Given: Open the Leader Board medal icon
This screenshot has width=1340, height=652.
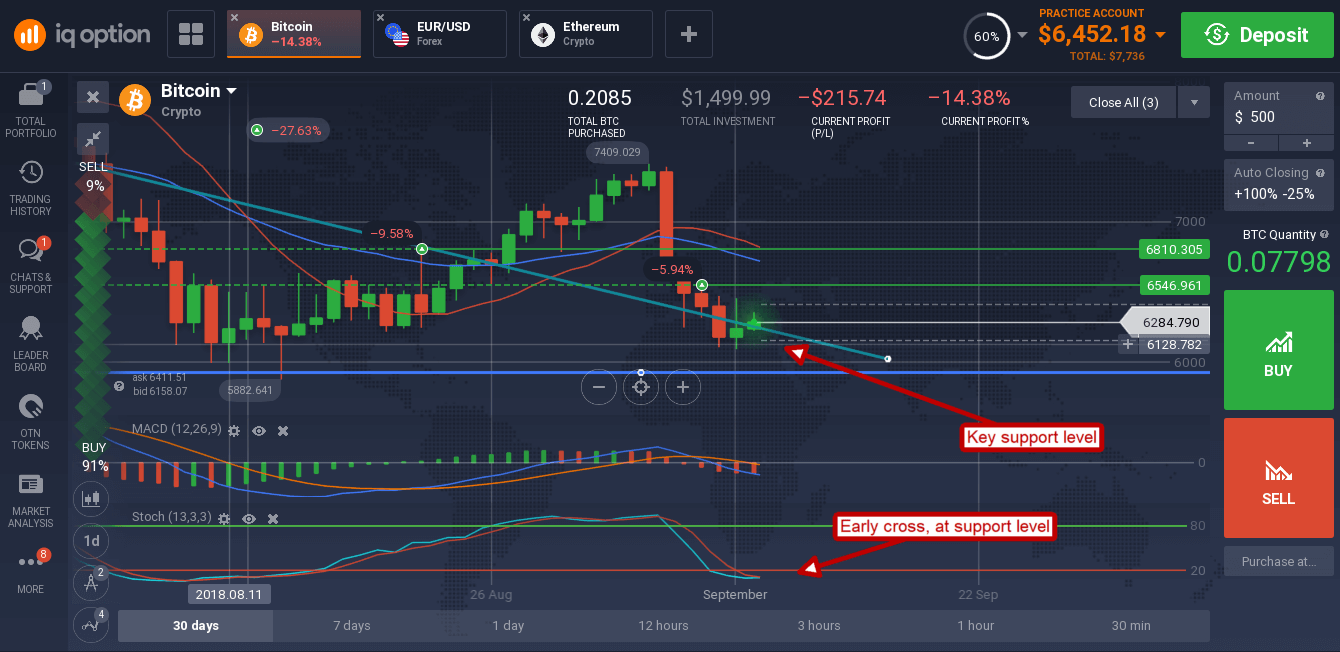Looking at the screenshot, I should pos(31,329).
